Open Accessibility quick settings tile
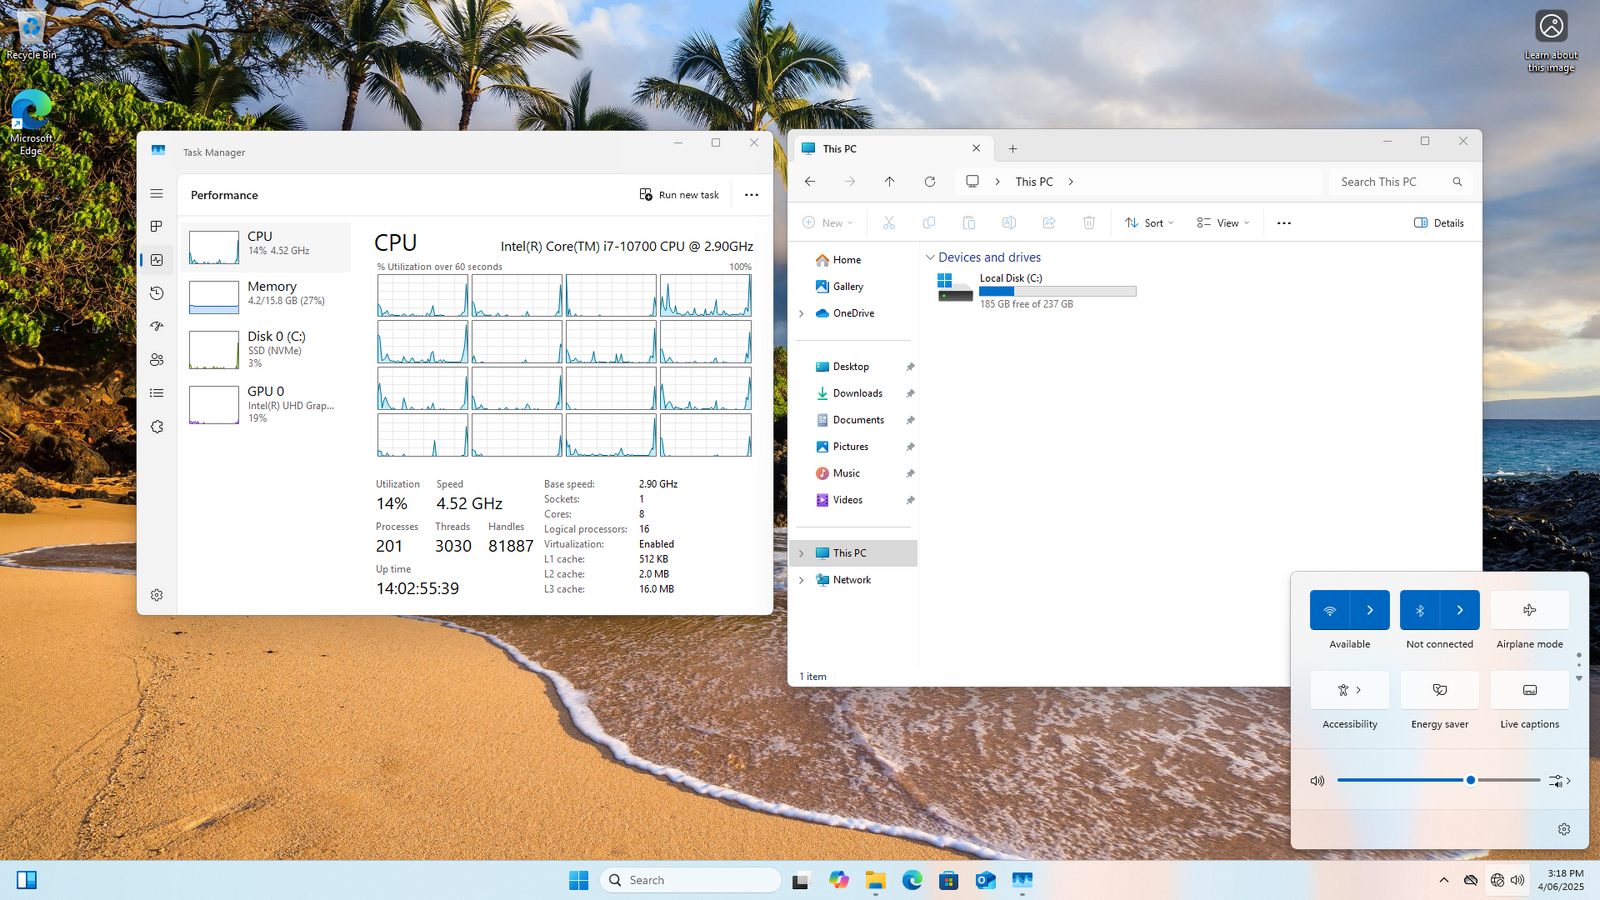The width and height of the screenshot is (1600, 900). [1350, 690]
